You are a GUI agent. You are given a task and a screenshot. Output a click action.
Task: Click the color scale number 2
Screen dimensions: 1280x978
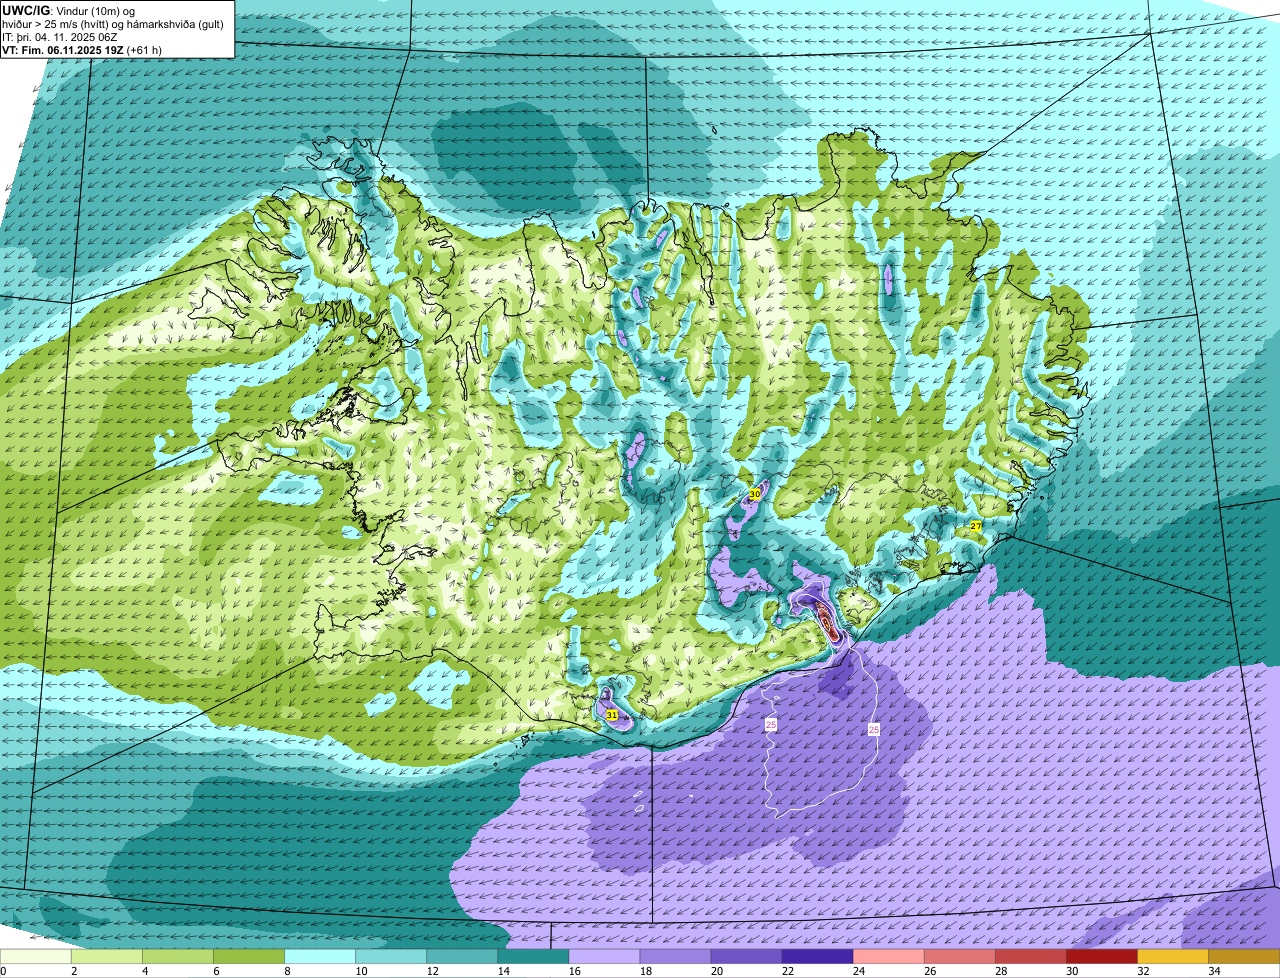pyautogui.click(x=74, y=971)
